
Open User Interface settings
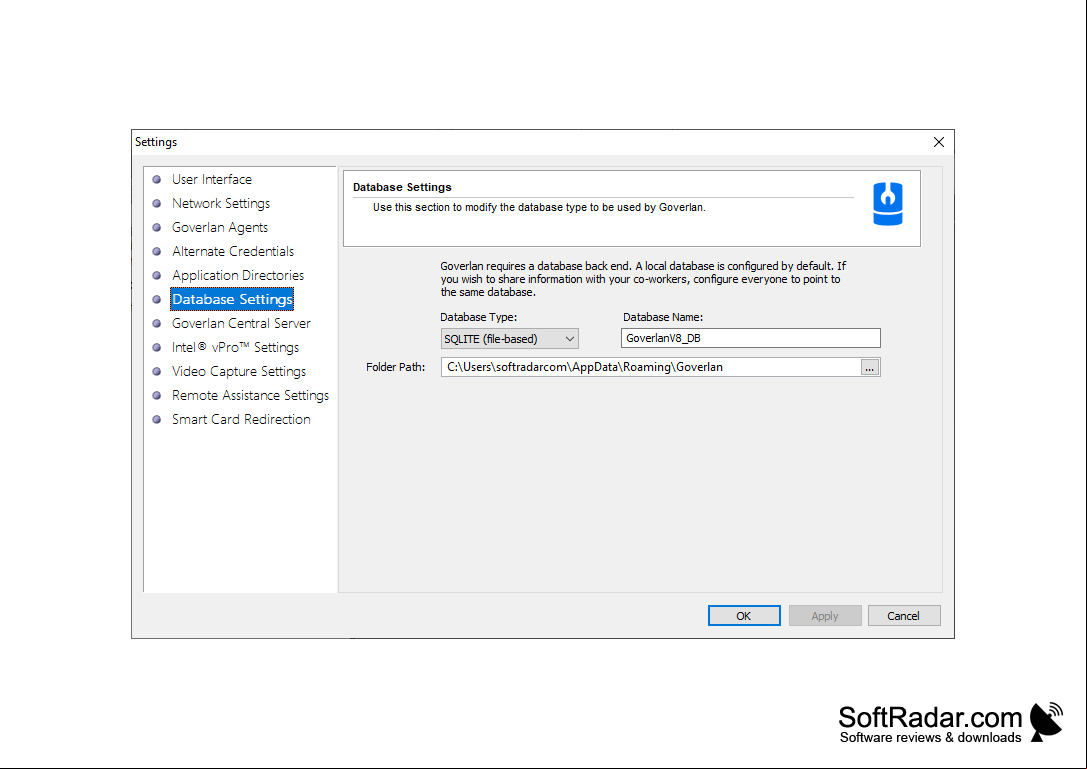(211, 180)
